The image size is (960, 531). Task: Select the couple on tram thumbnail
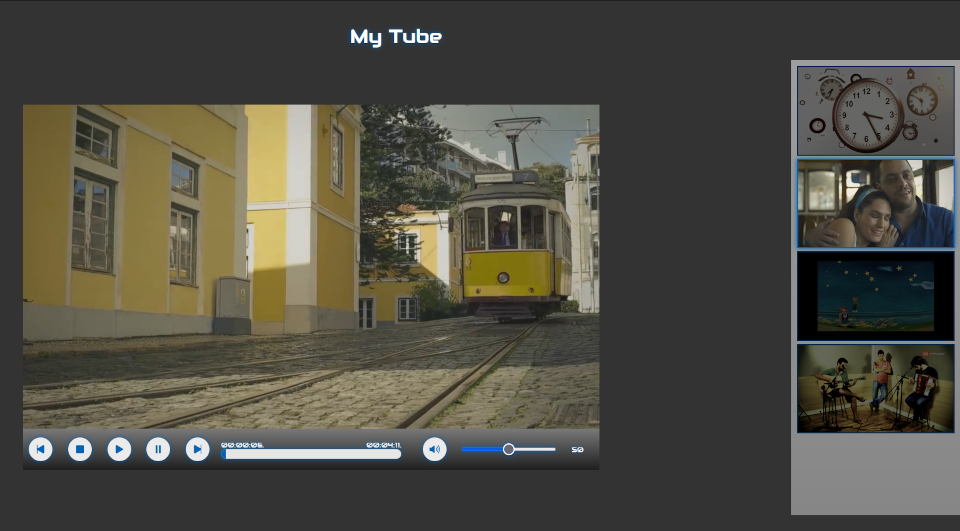[x=876, y=203]
